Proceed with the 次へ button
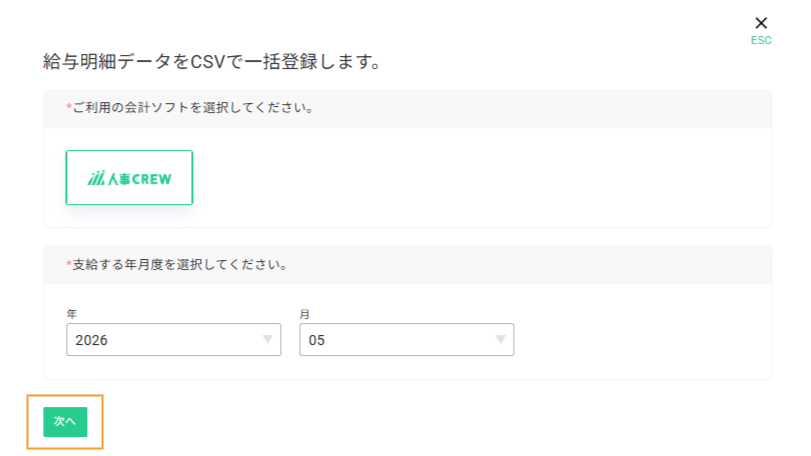The height and width of the screenshot is (456, 811). tap(65, 422)
